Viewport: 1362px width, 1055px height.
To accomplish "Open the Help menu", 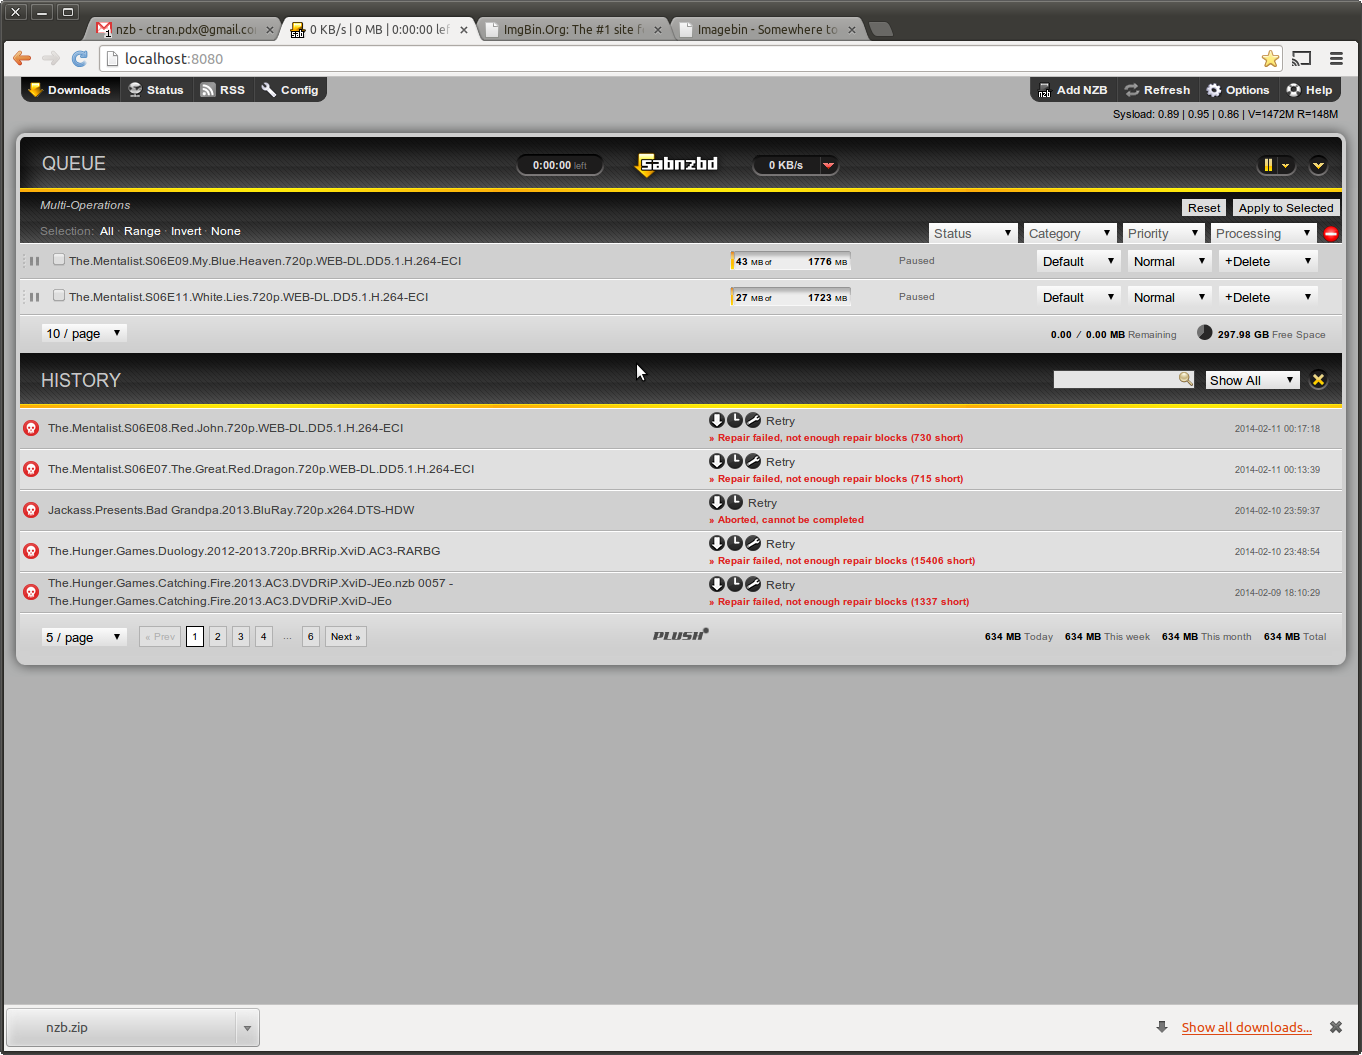I will [1310, 90].
